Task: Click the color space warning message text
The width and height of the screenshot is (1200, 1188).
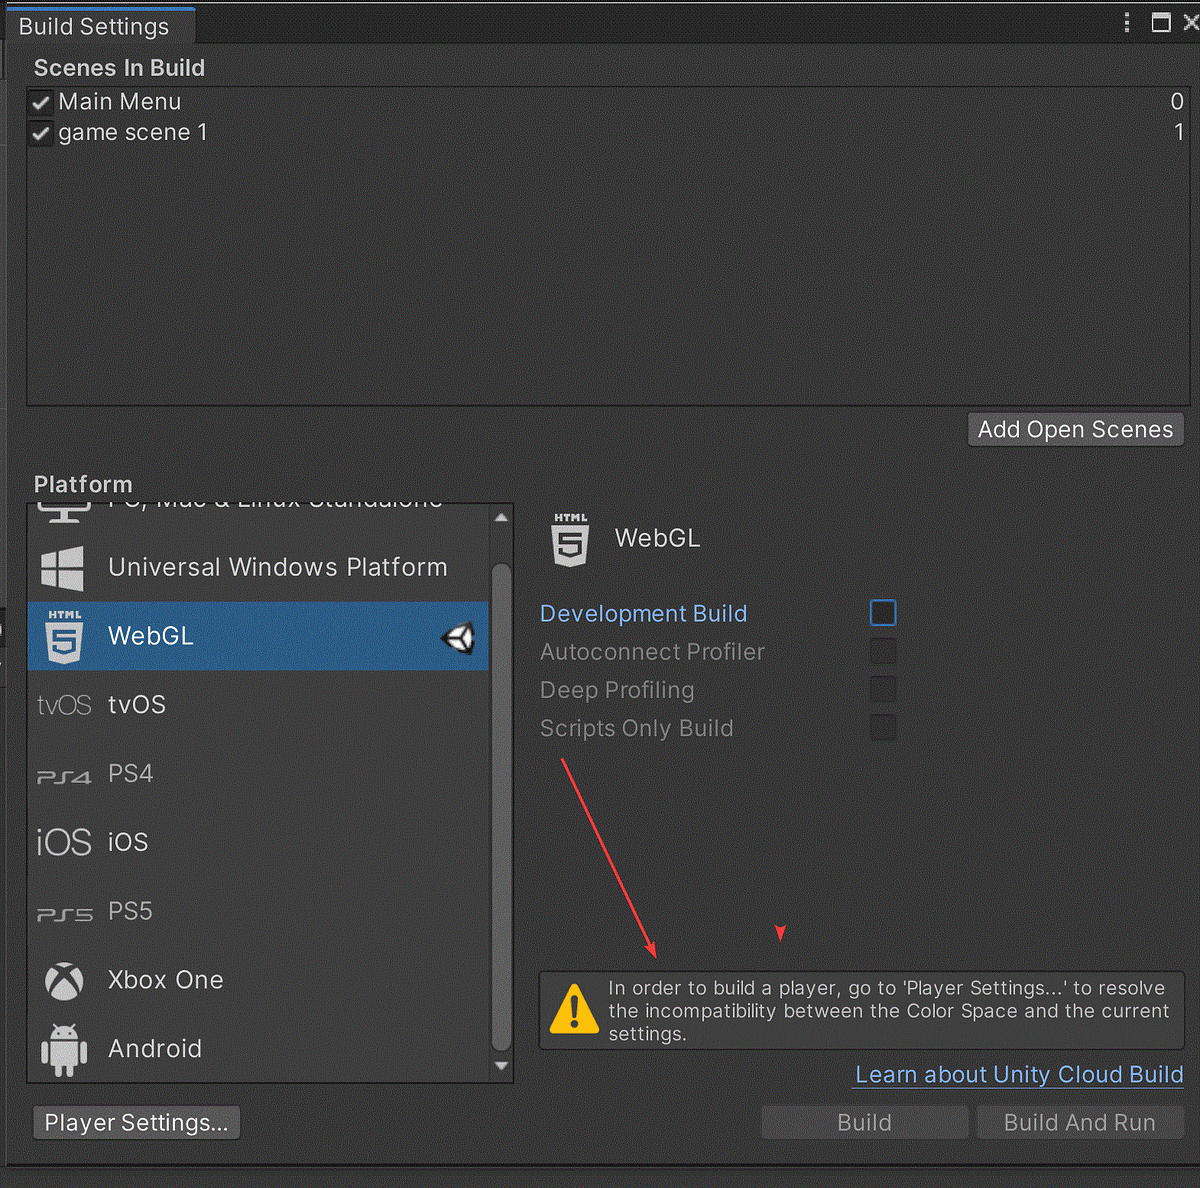Action: pyautogui.click(x=888, y=1010)
